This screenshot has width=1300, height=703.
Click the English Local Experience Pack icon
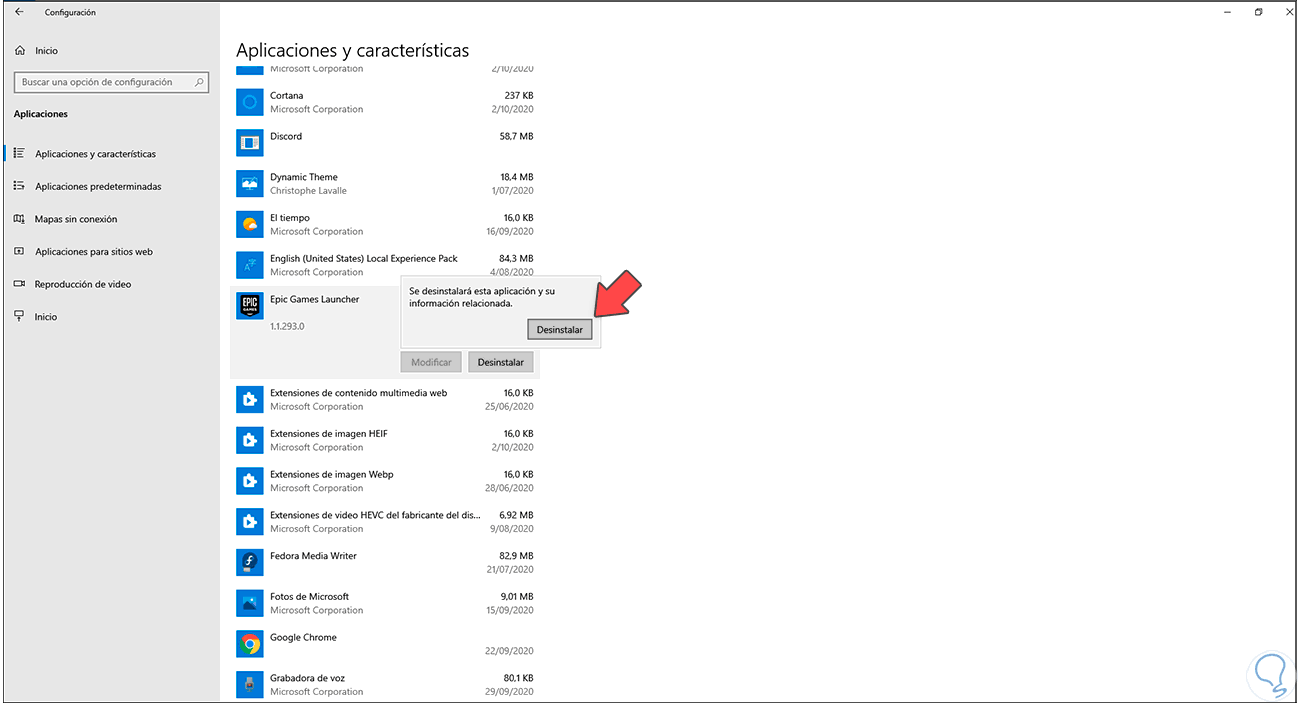[x=250, y=265]
